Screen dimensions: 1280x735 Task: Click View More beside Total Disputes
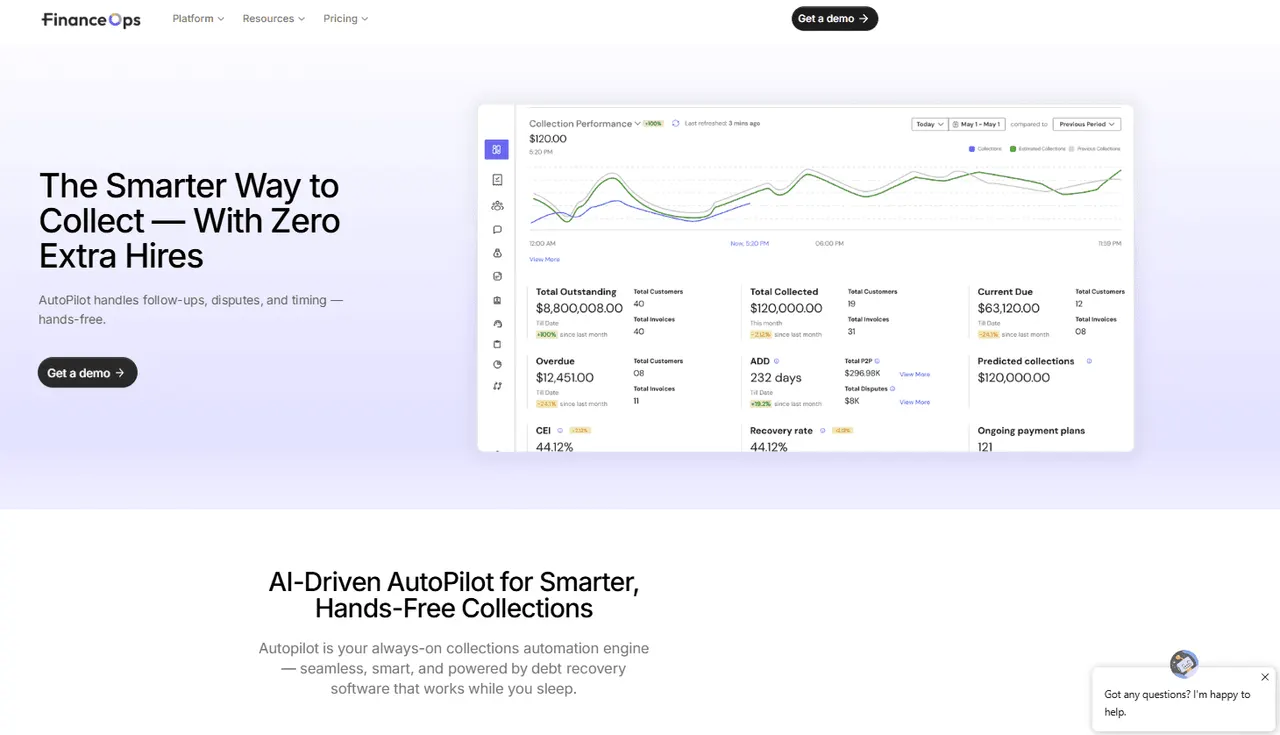pos(914,402)
